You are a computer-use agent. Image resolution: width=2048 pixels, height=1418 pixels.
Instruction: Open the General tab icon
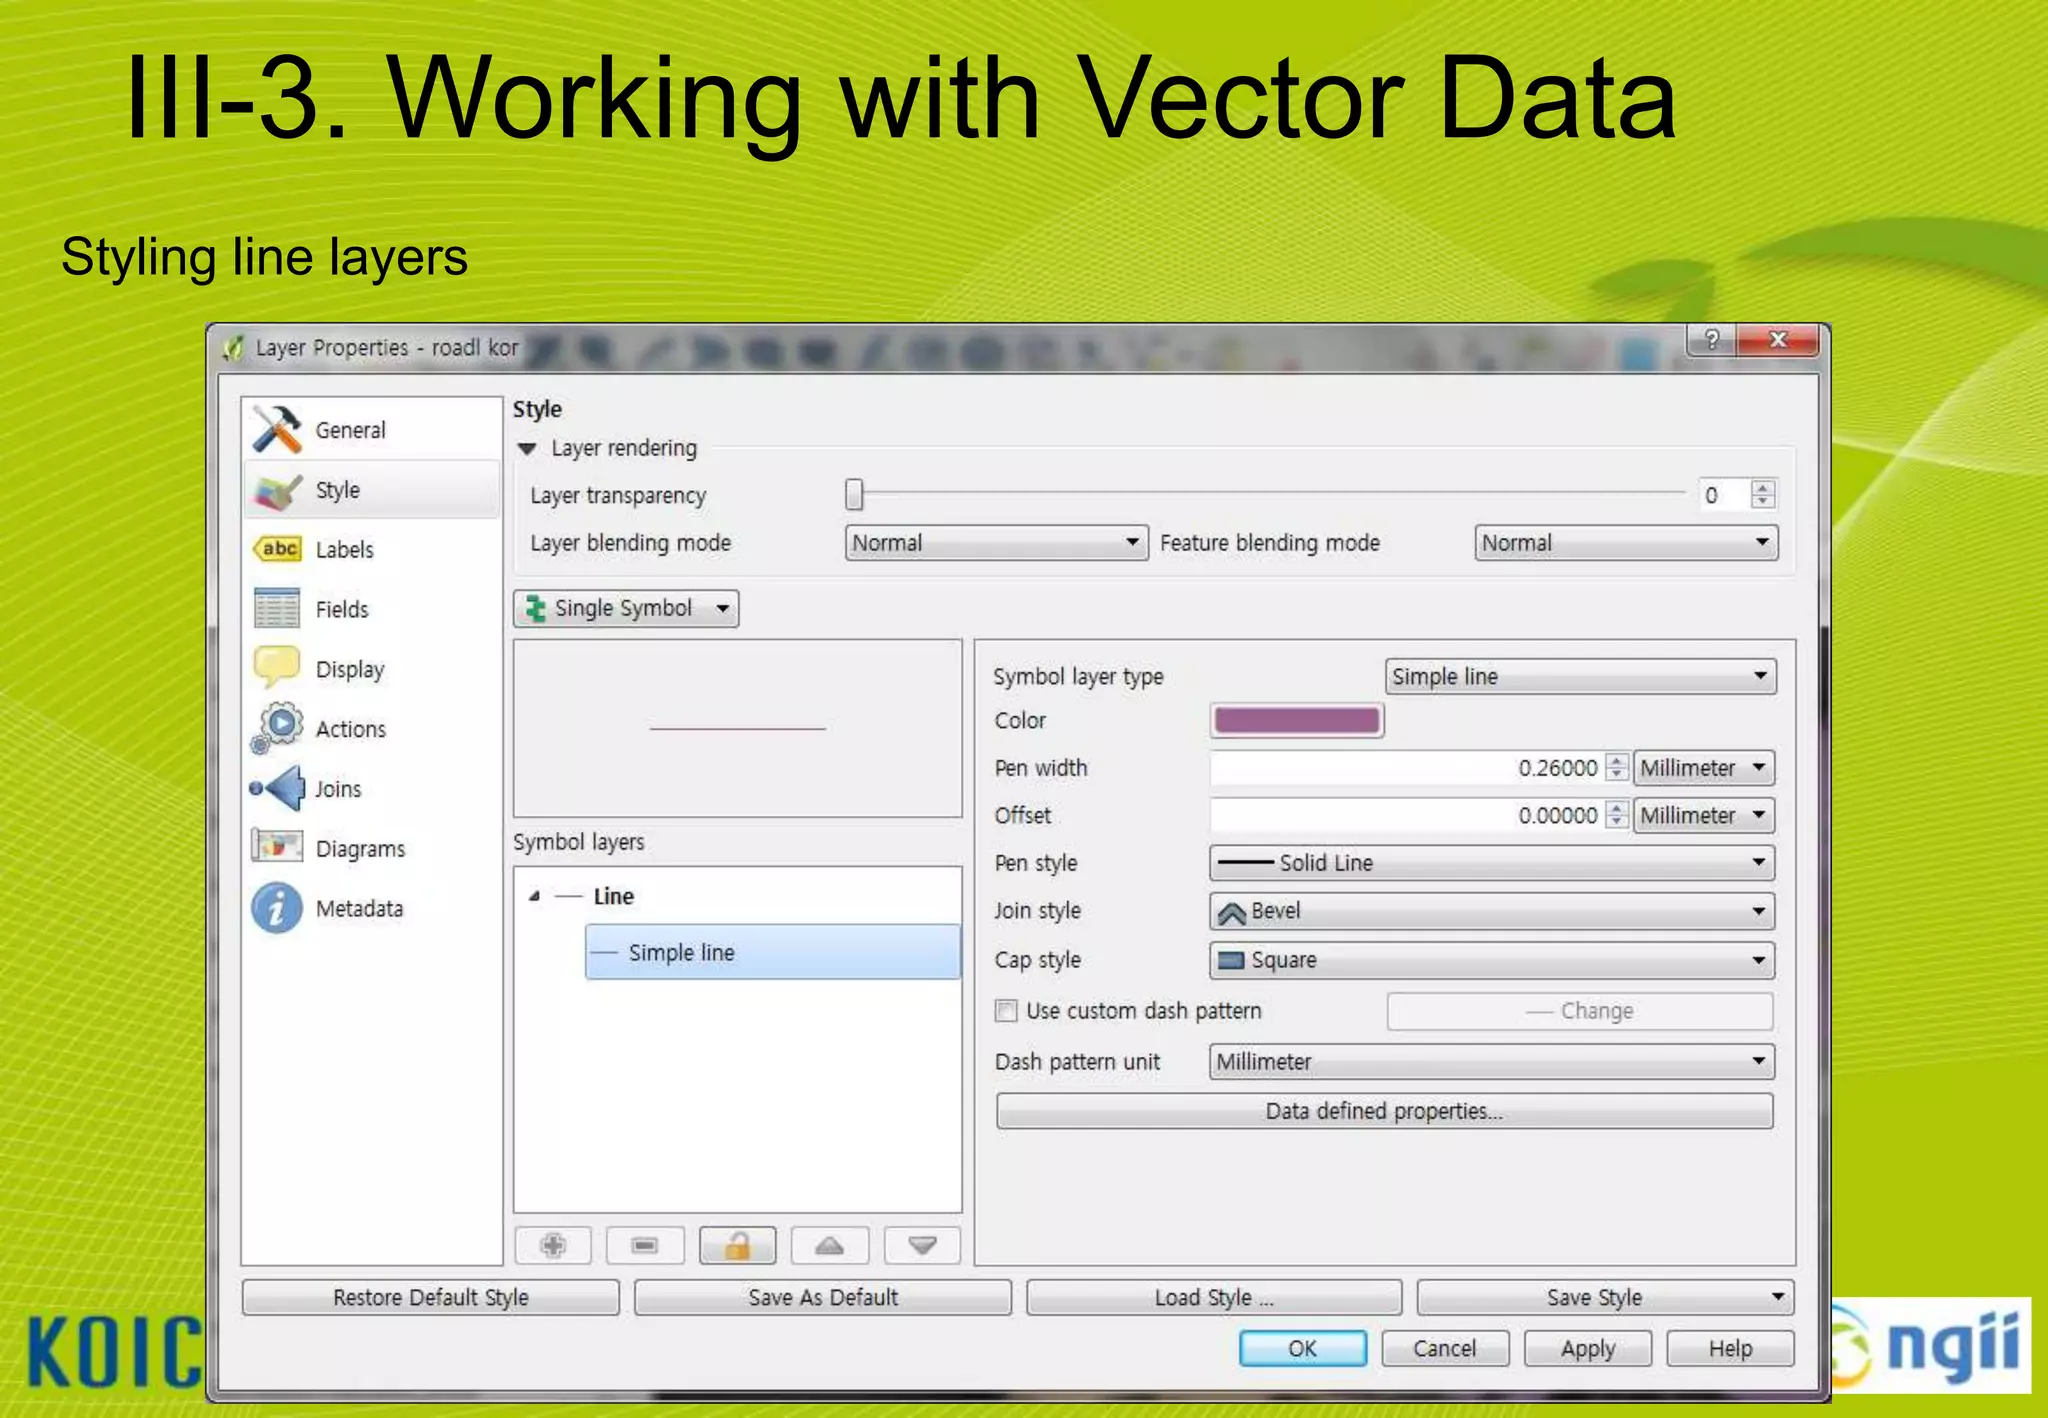pos(277,430)
